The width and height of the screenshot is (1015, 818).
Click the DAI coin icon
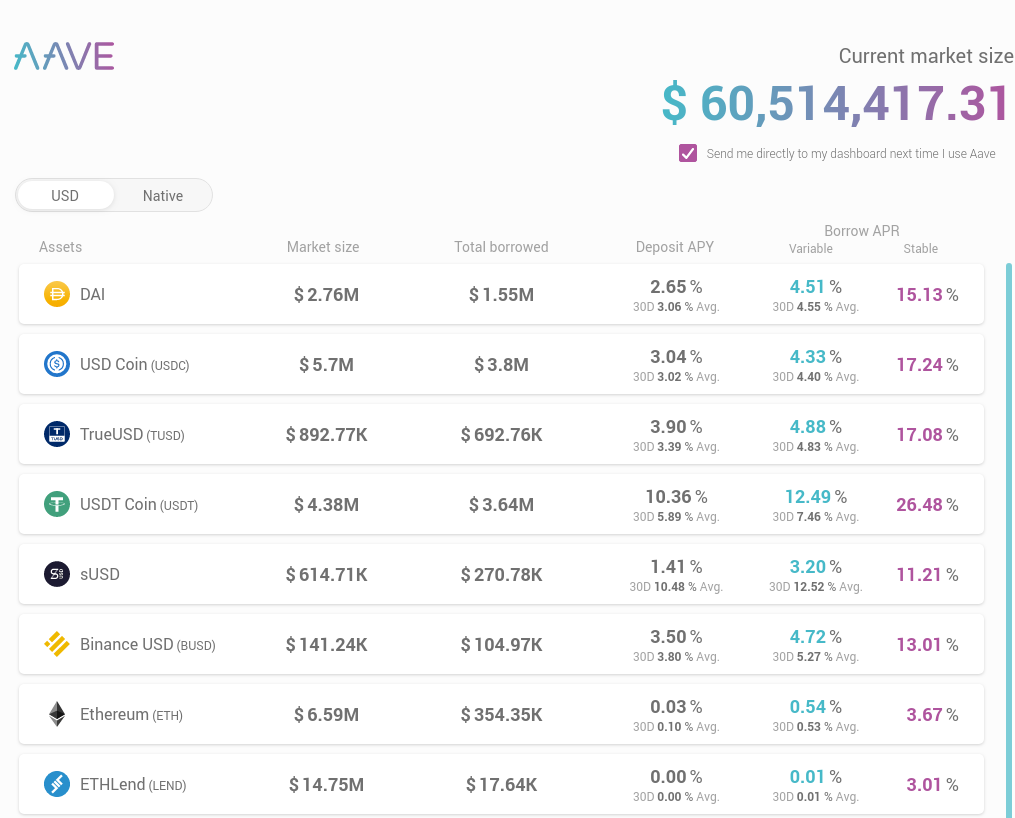coord(57,294)
